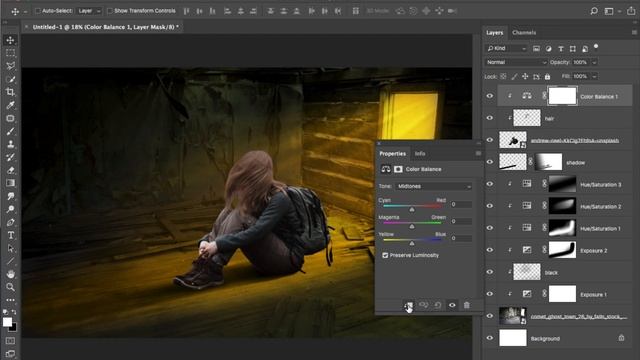The image size is (640, 360).
Task: Click the Yellow-Blue slider handle
Action: [x=412, y=243]
